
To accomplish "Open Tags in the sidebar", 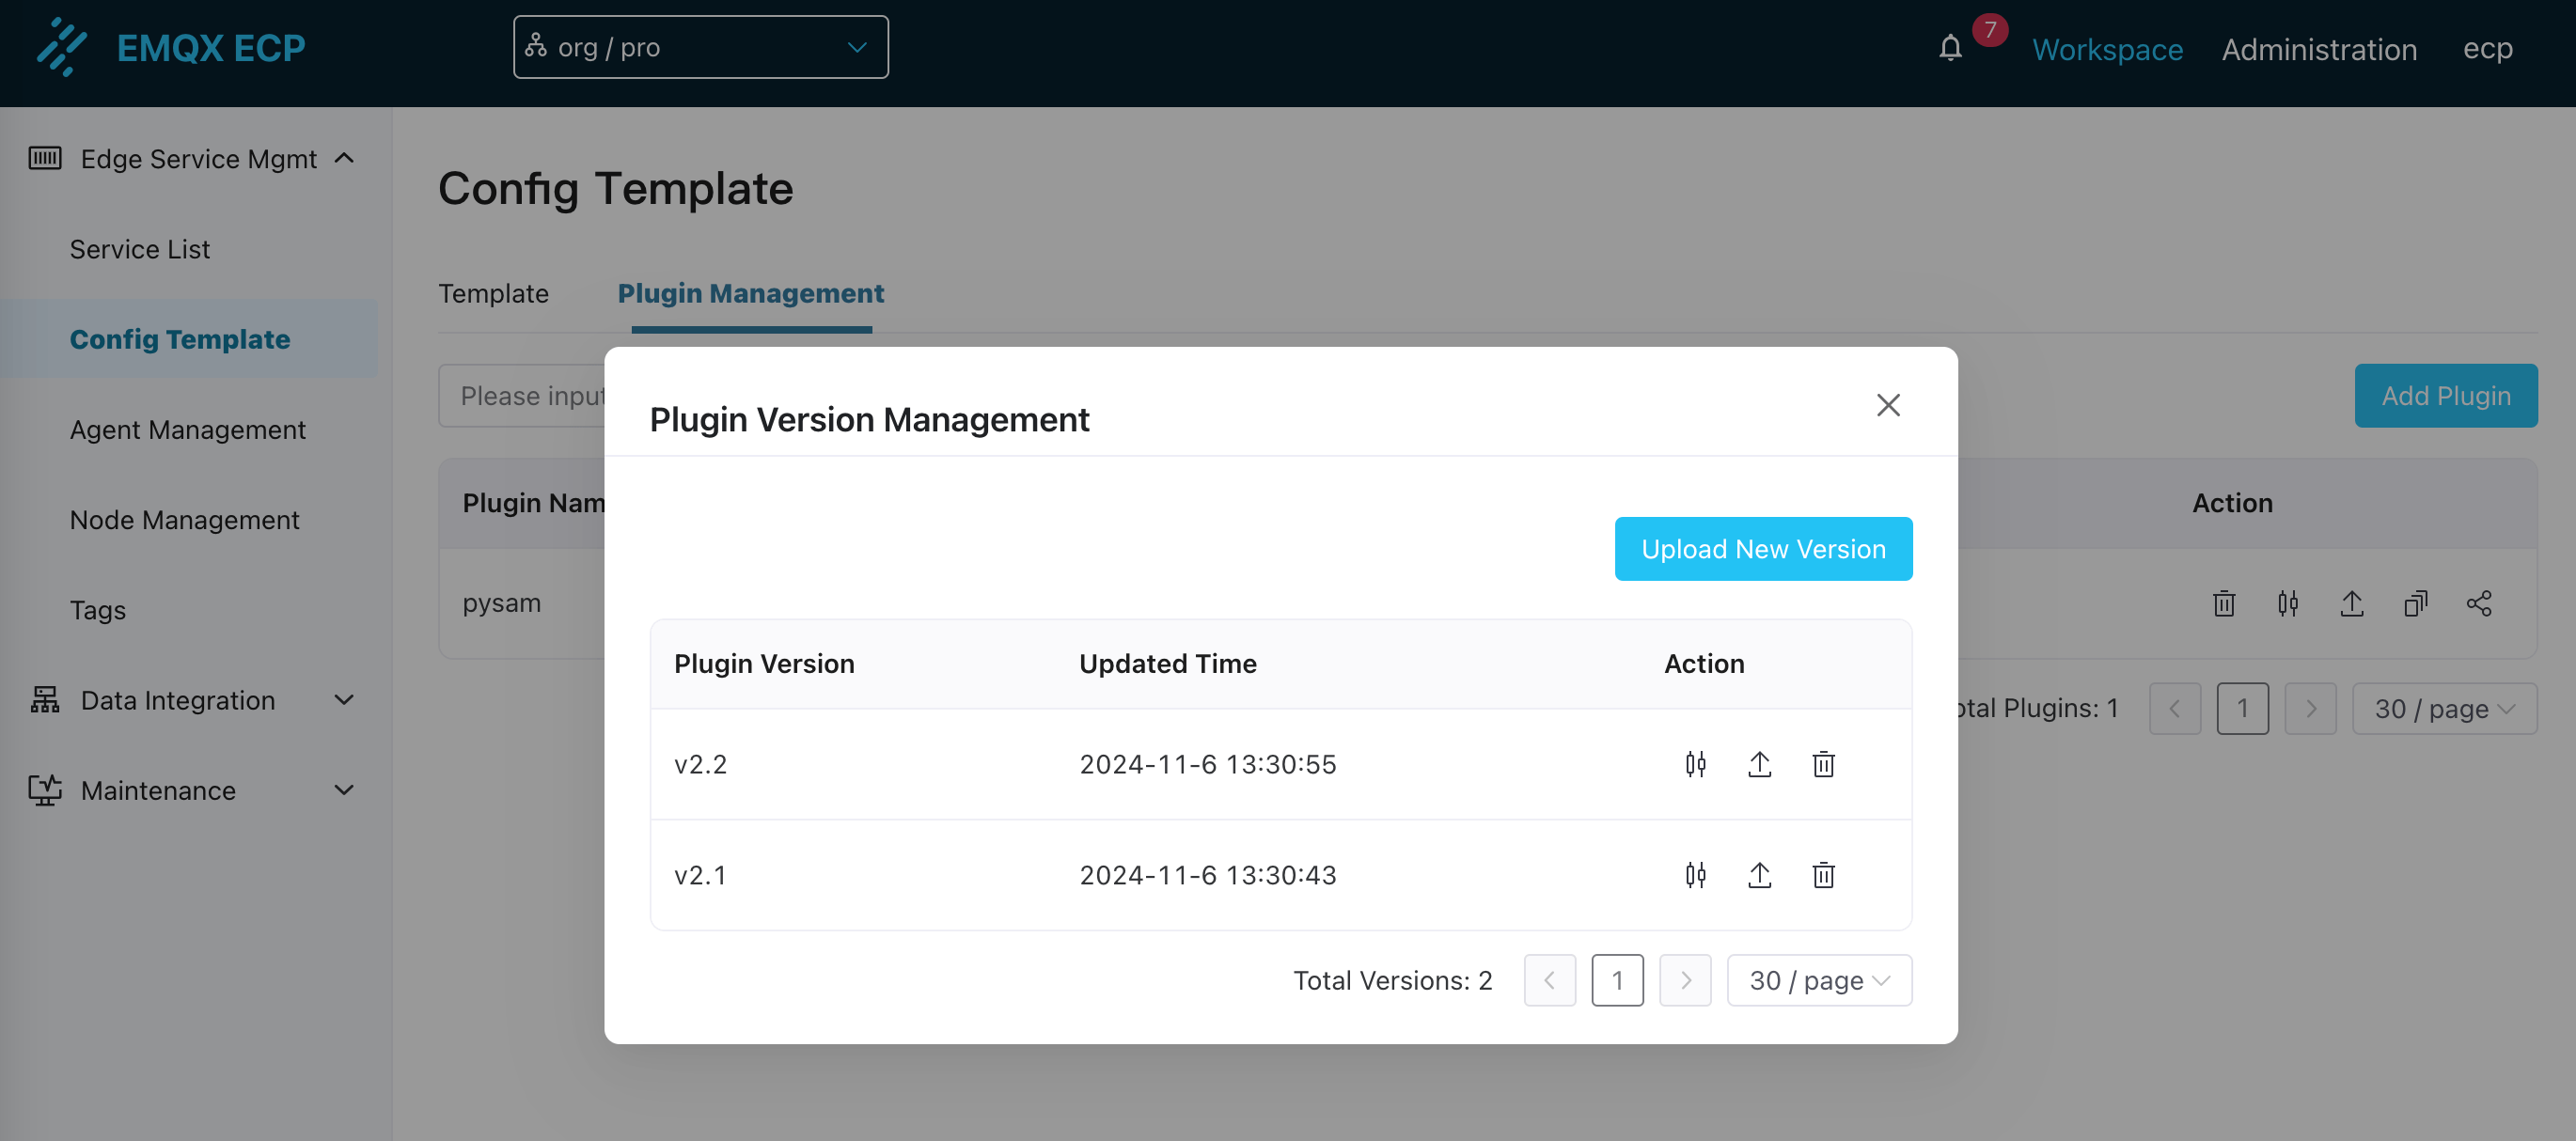I will [x=98, y=609].
